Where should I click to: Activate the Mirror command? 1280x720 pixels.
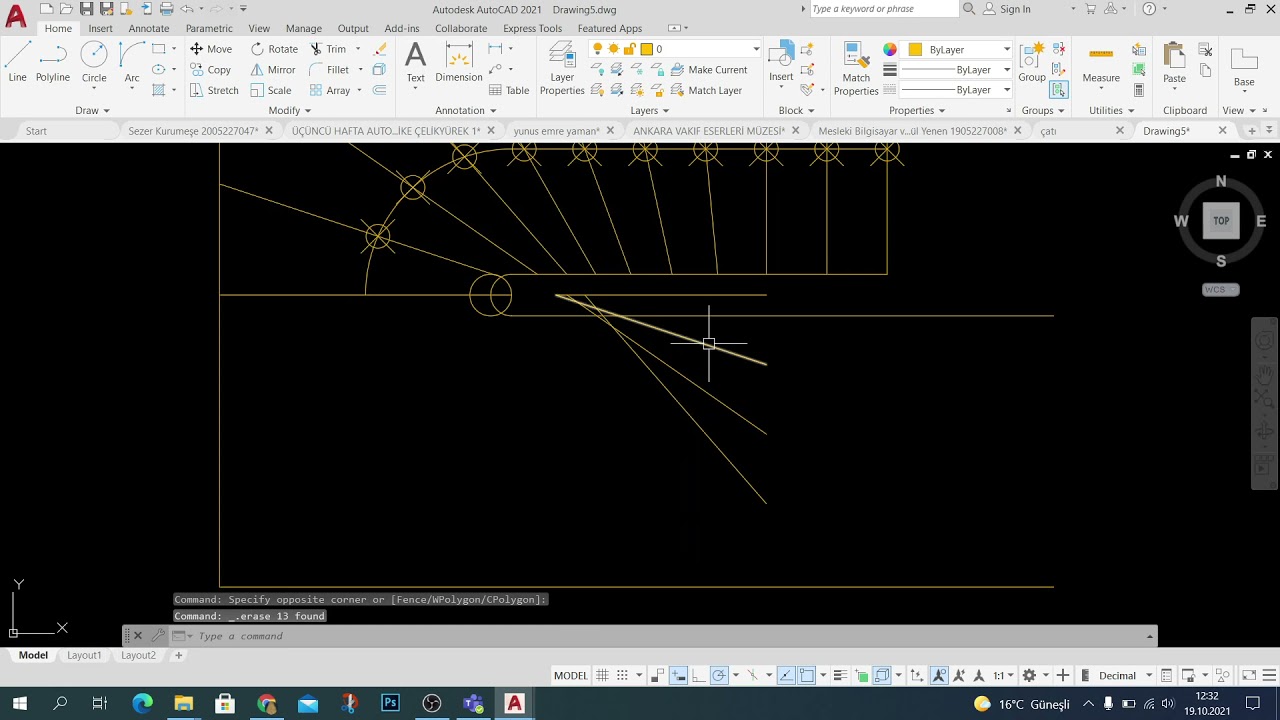tap(273, 70)
